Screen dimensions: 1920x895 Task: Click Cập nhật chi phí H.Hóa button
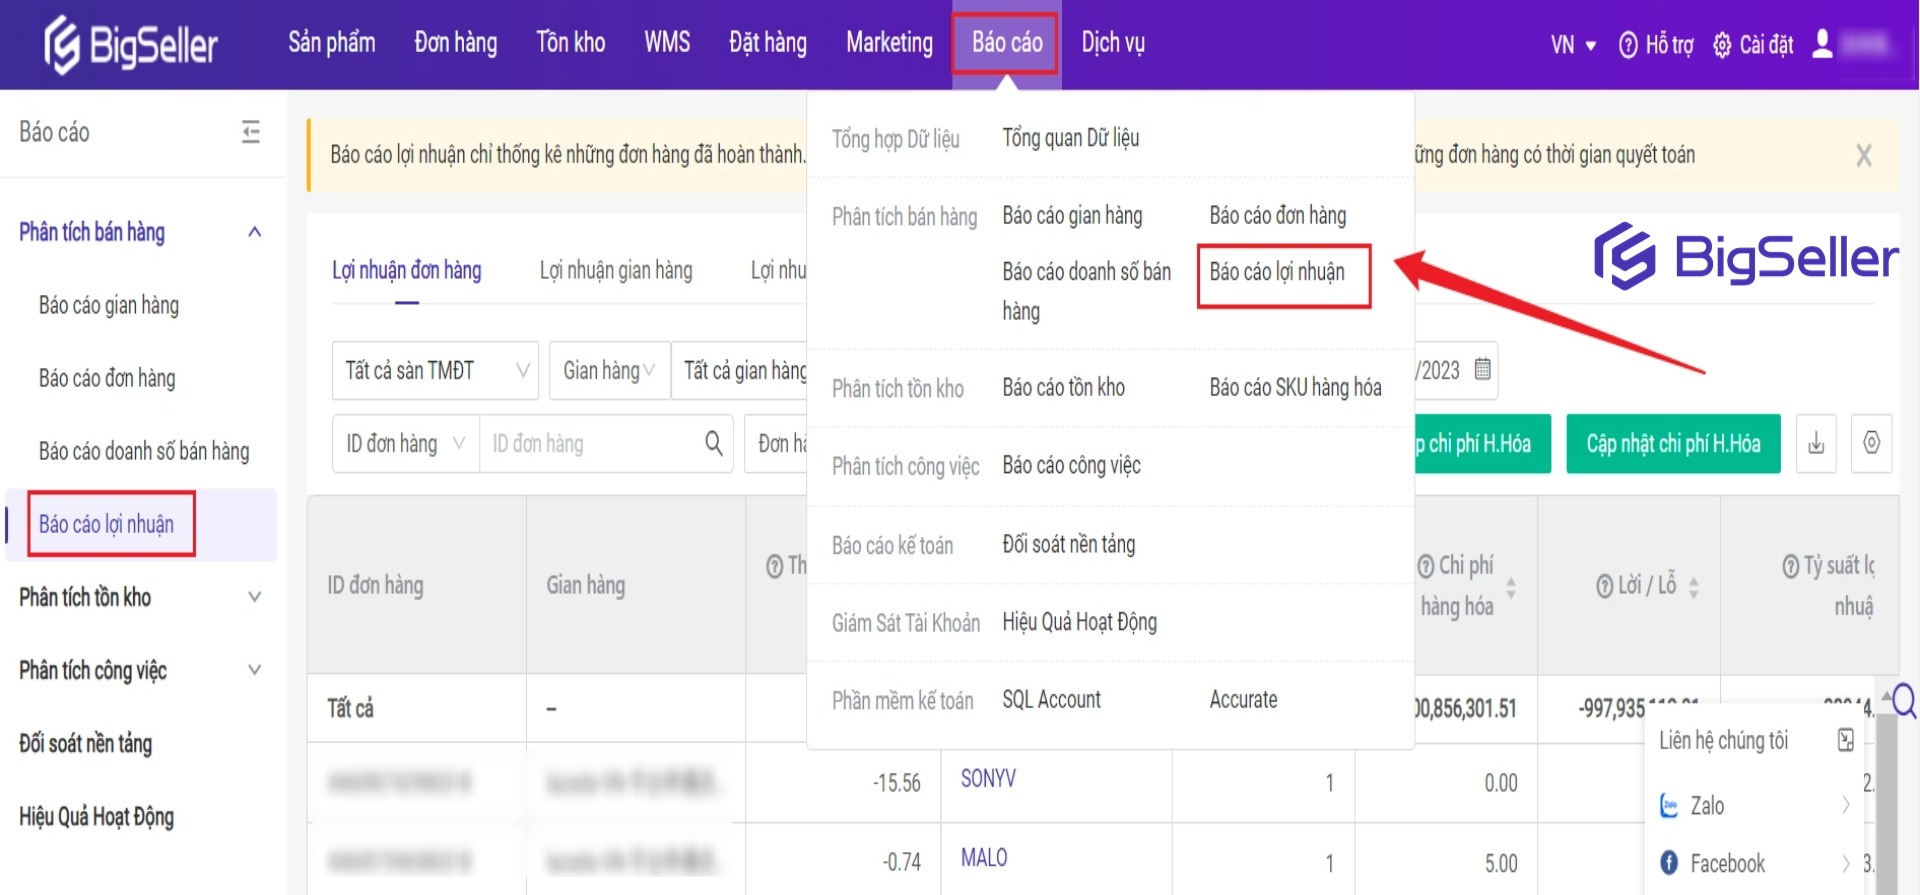1672,443
